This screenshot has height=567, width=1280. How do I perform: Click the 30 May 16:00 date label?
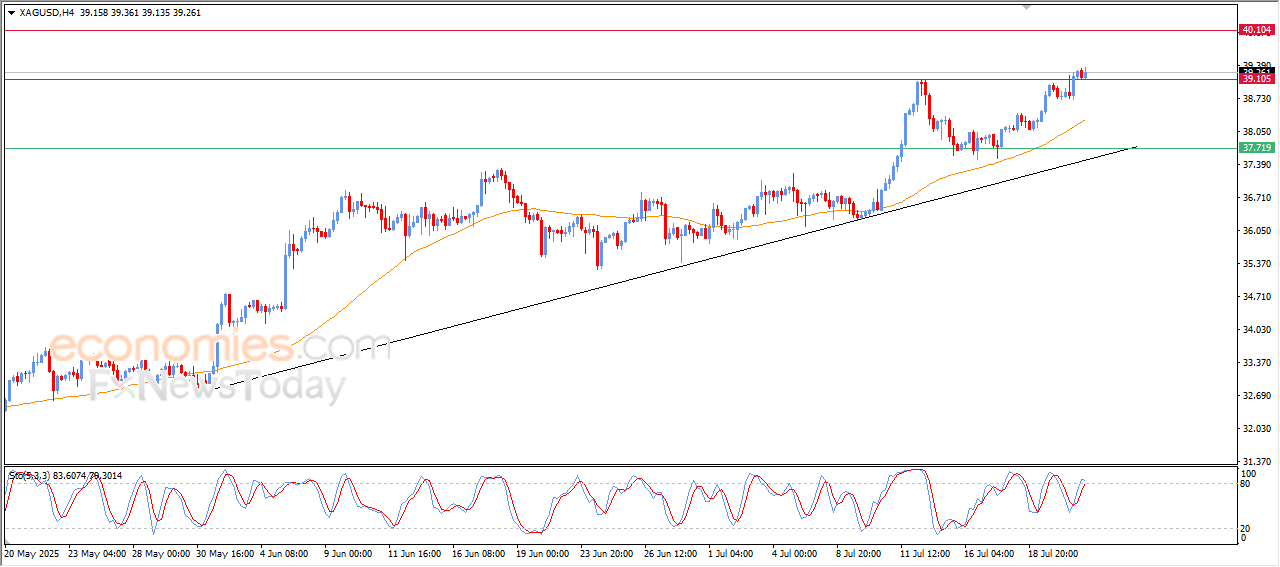click(225, 552)
